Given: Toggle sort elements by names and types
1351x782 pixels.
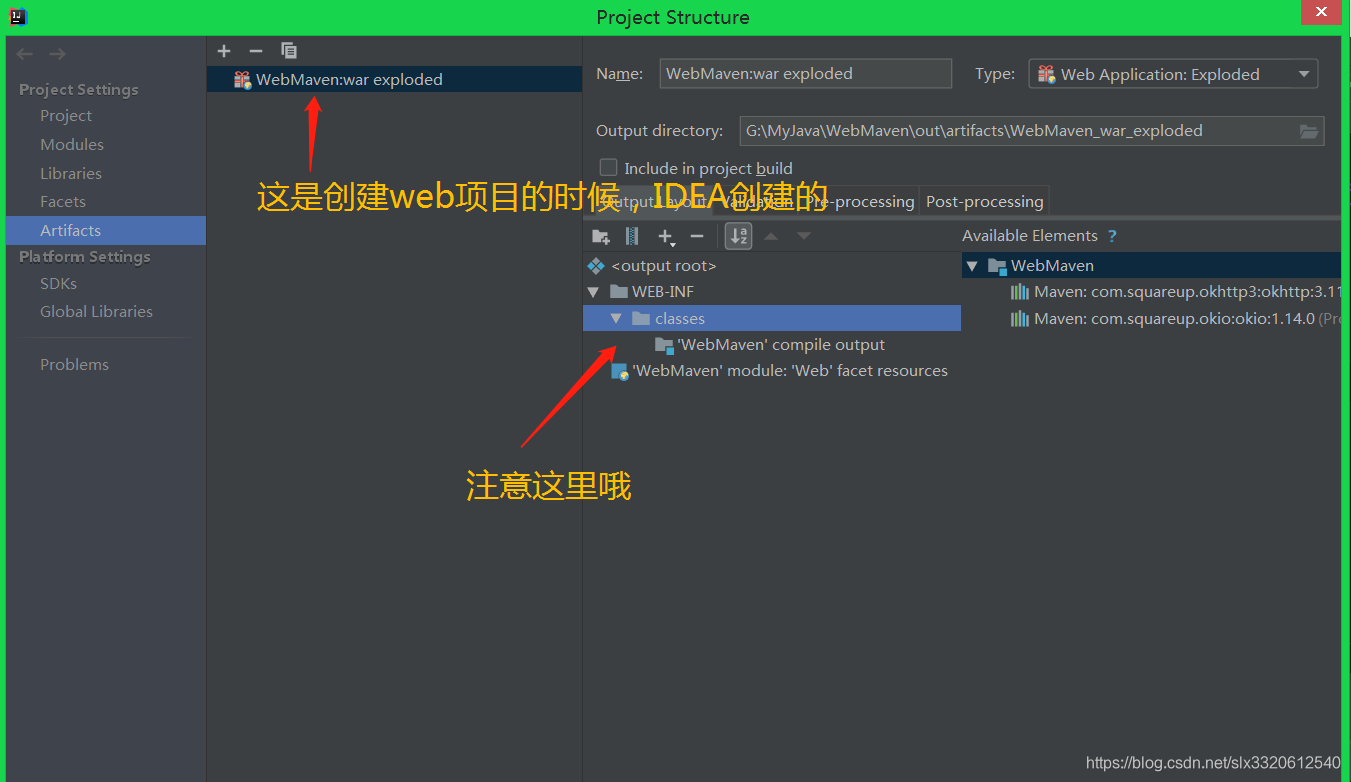Looking at the screenshot, I should (738, 236).
